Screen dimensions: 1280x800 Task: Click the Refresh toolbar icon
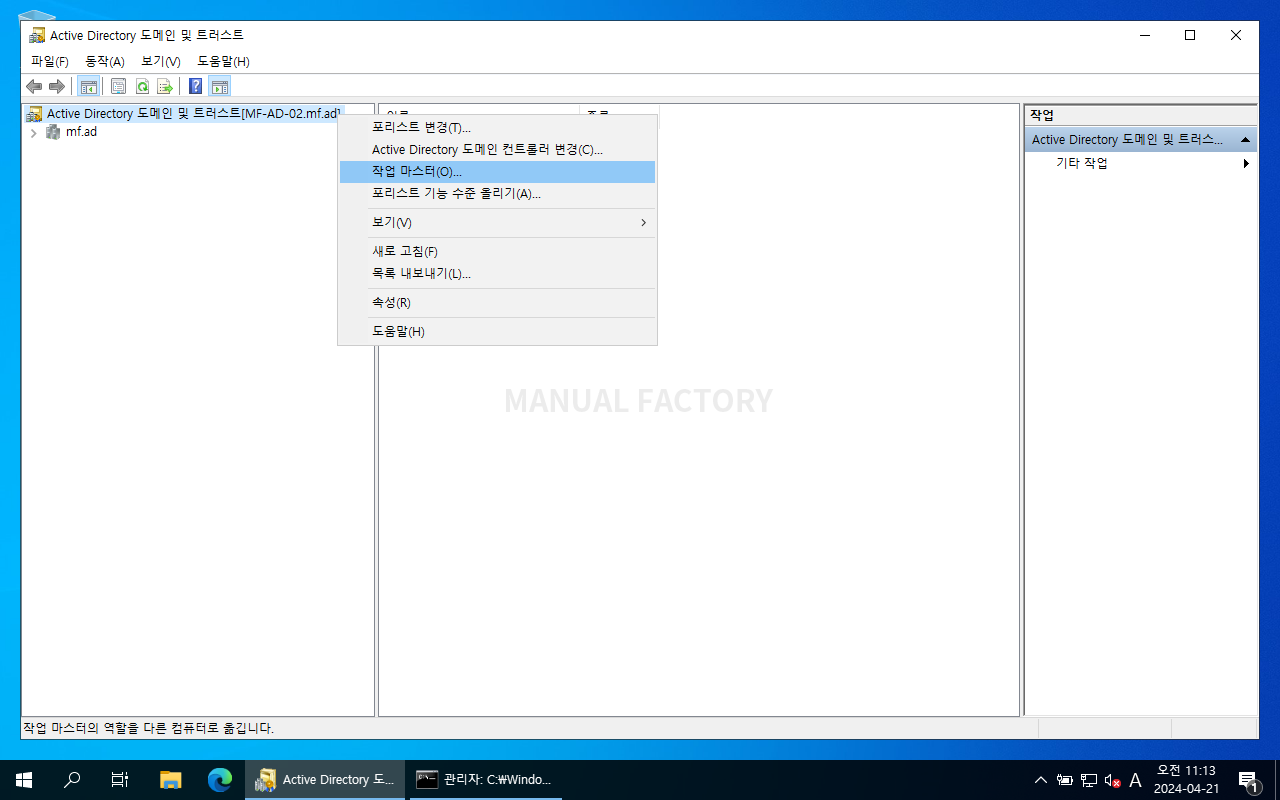pyautogui.click(x=142, y=86)
